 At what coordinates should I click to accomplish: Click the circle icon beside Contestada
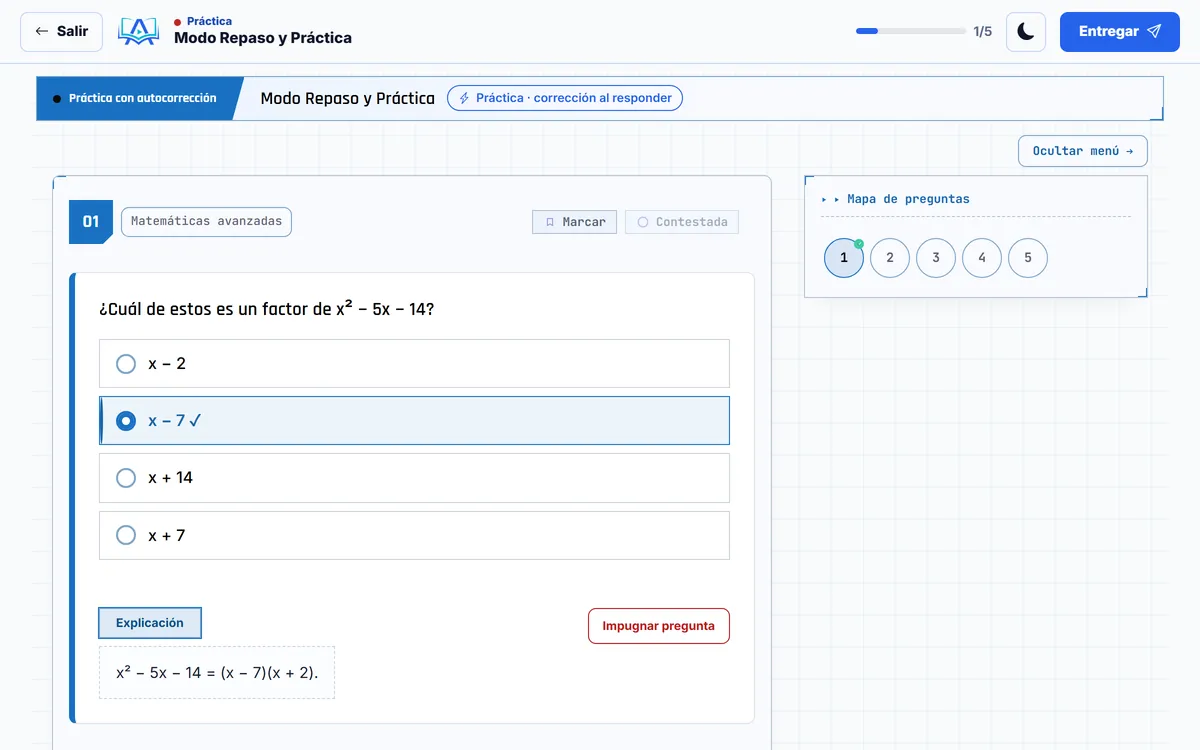point(643,222)
